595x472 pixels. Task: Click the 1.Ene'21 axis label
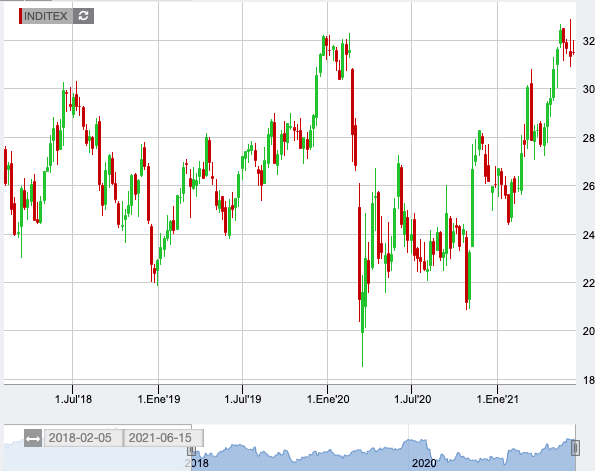(497, 399)
